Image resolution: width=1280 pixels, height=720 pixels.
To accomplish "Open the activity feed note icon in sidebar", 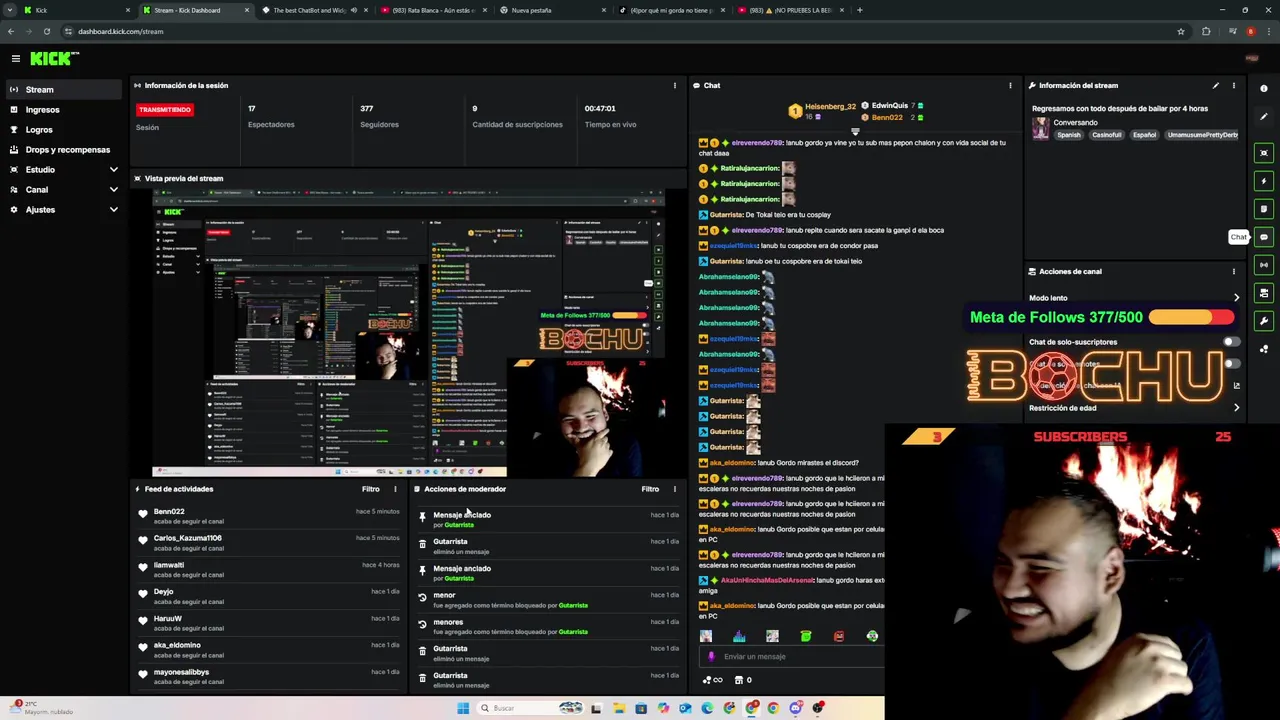I will [1264, 209].
